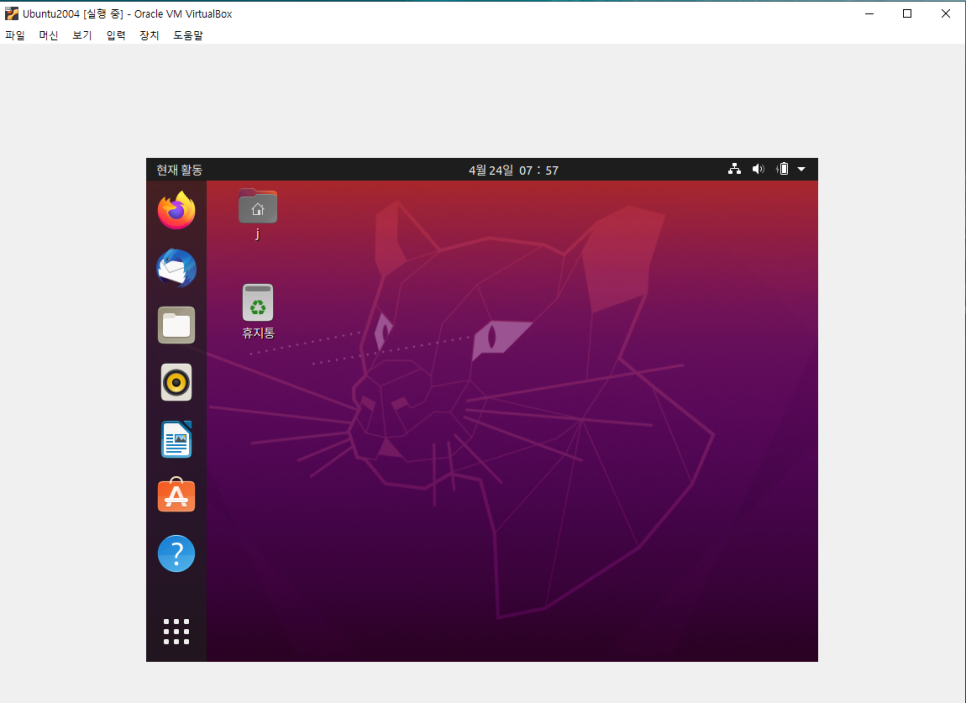Launch Firefox from the Ubuntu dock

coord(177,210)
